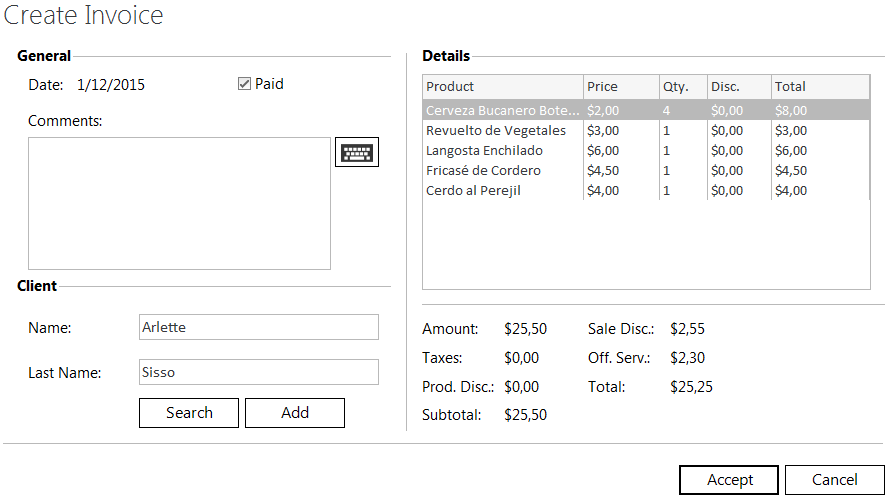Click the Name input field

point(259,327)
